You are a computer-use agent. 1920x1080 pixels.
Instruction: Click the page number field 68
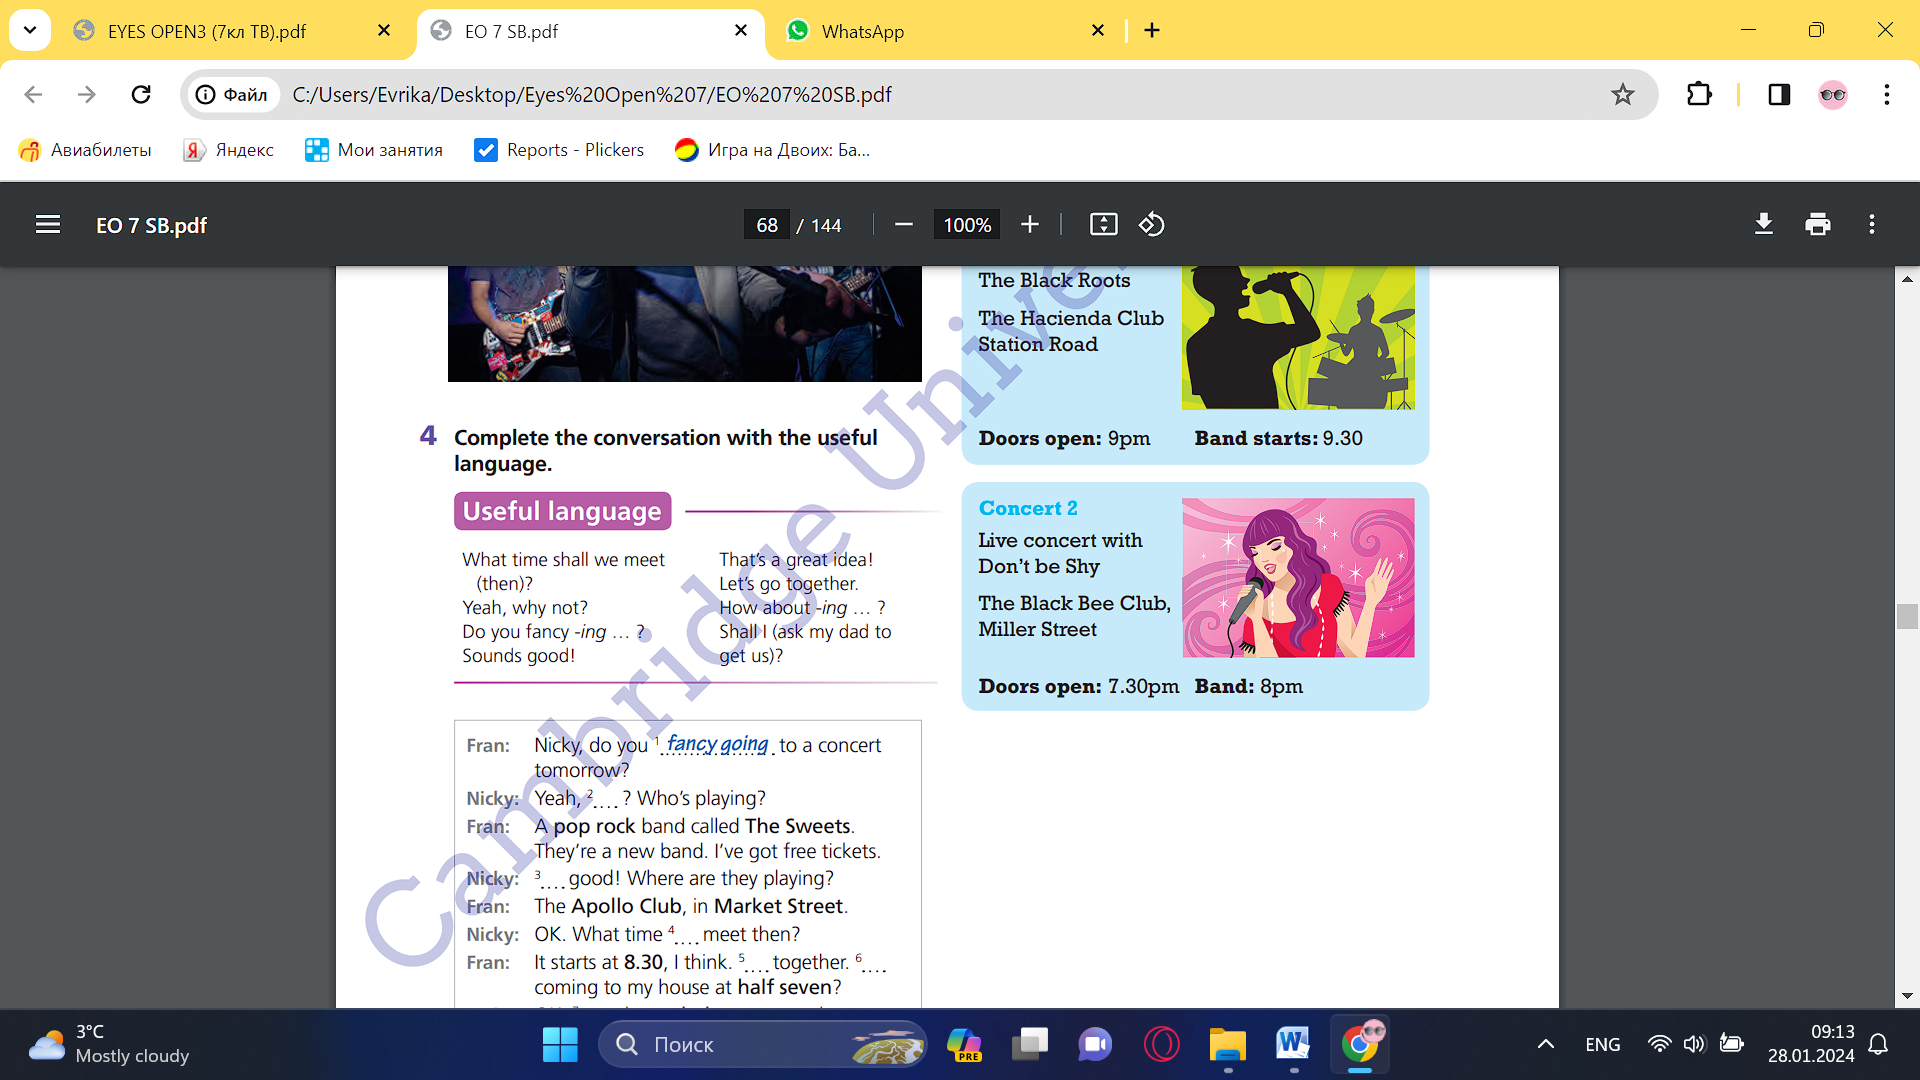767,225
